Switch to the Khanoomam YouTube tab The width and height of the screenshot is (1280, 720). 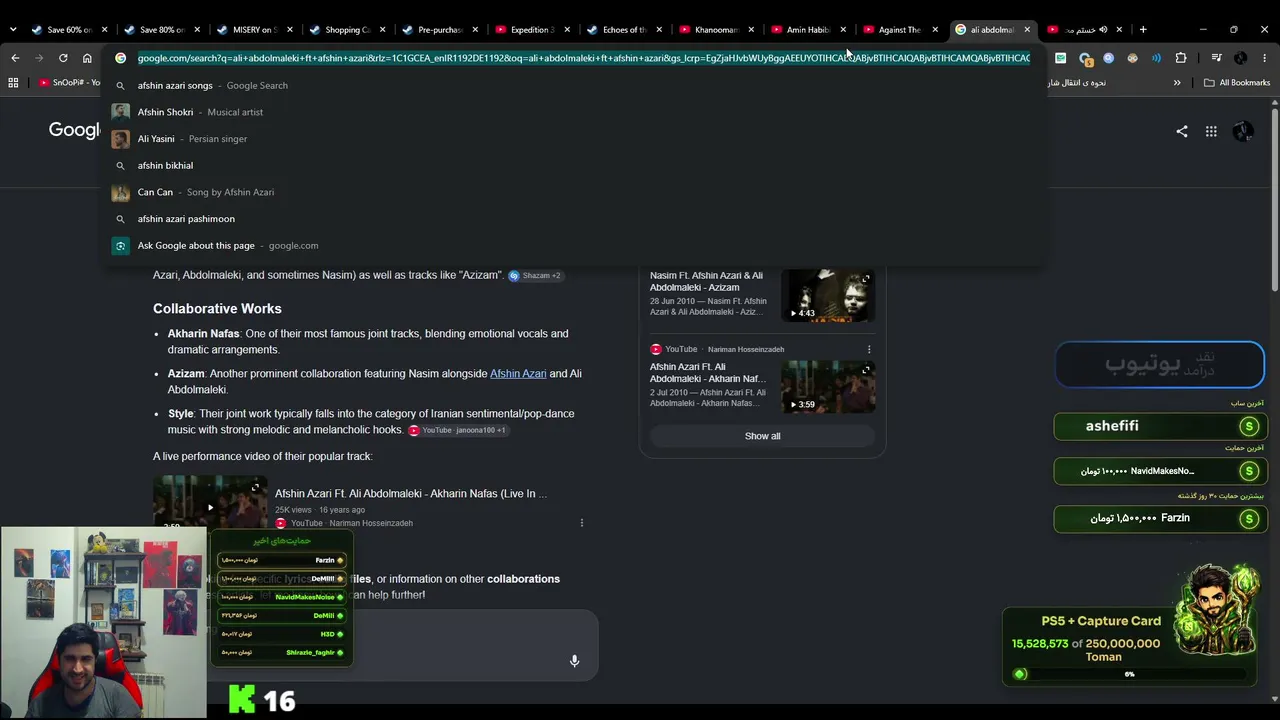point(717,30)
